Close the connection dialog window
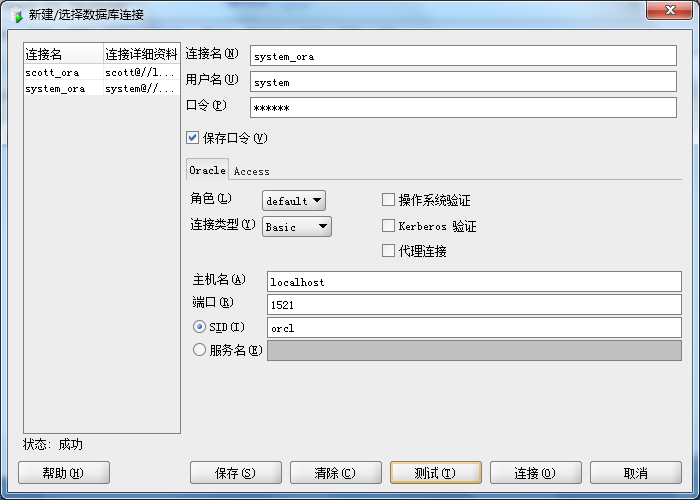The width and height of the screenshot is (700, 500). tap(669, 10)
